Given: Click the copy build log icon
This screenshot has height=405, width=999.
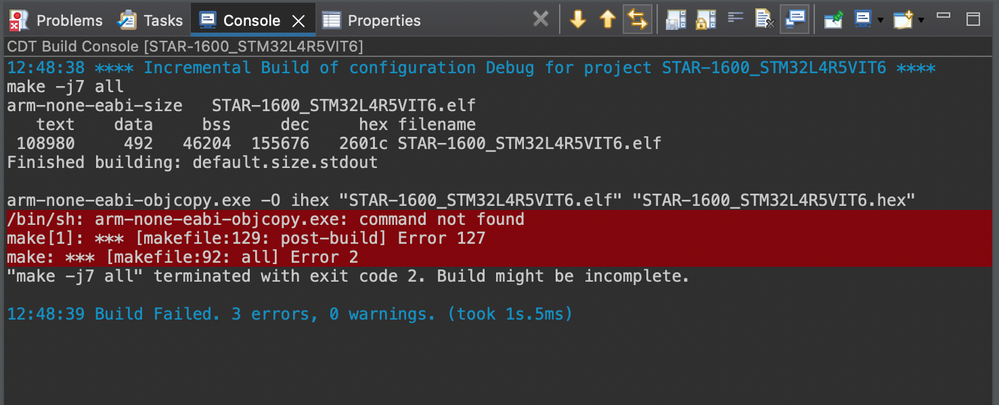Looking at the screenshot, I should [x=675, y=20].
